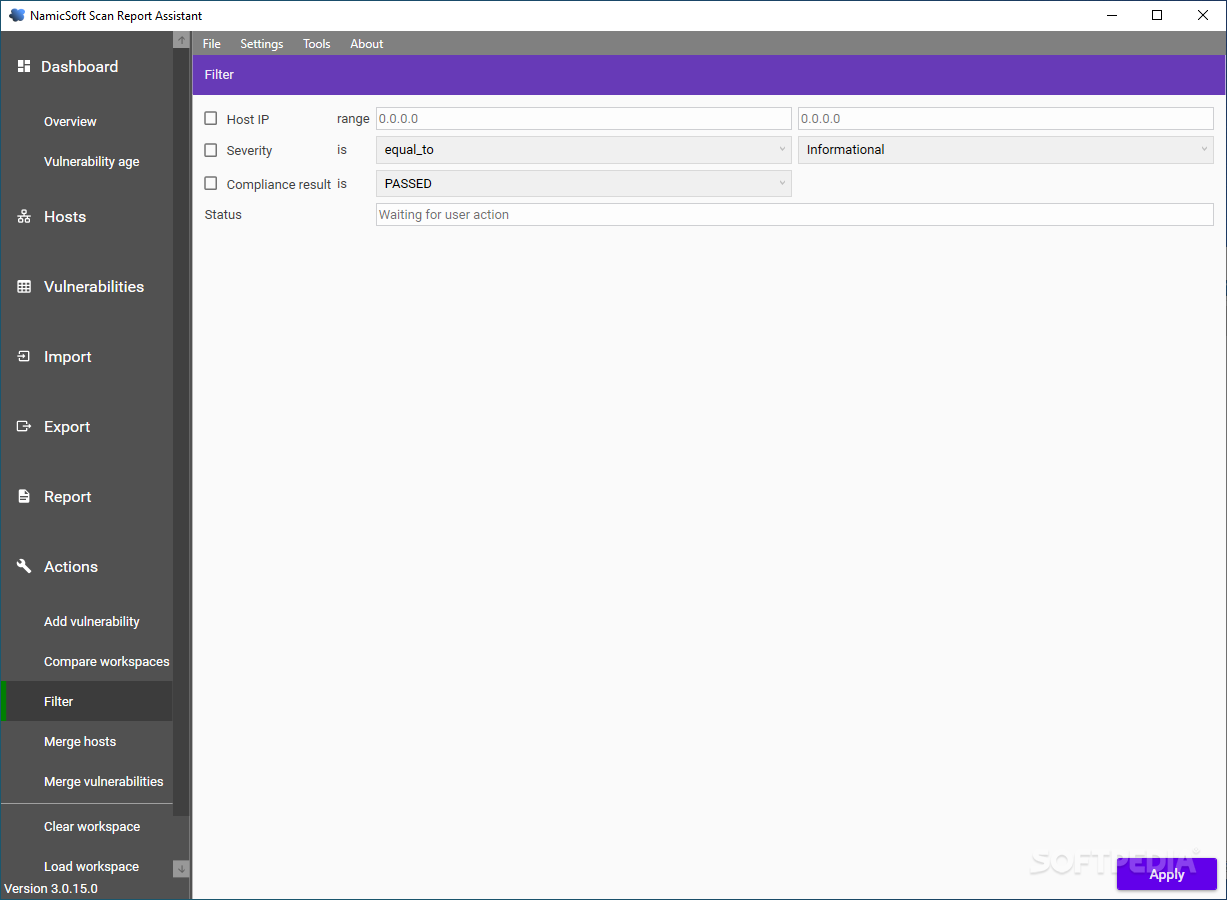Click the Status text field
Image resolution: width=1227 pixels, height=900 pixels.
[795, 214]
